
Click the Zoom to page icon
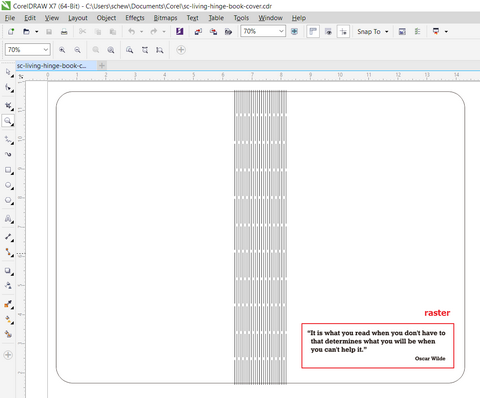click(x=130, y=50)
